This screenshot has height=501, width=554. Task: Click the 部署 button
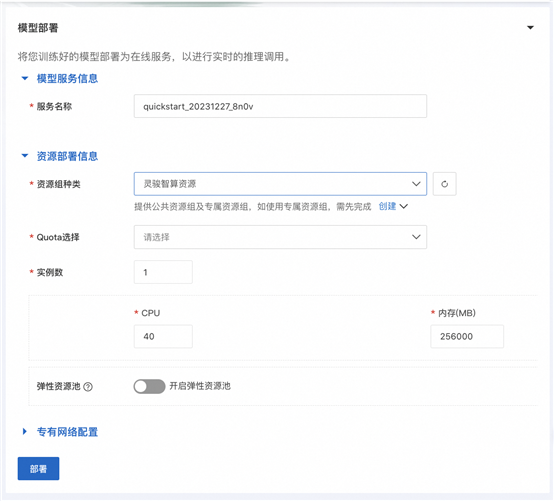coord(39,469)
